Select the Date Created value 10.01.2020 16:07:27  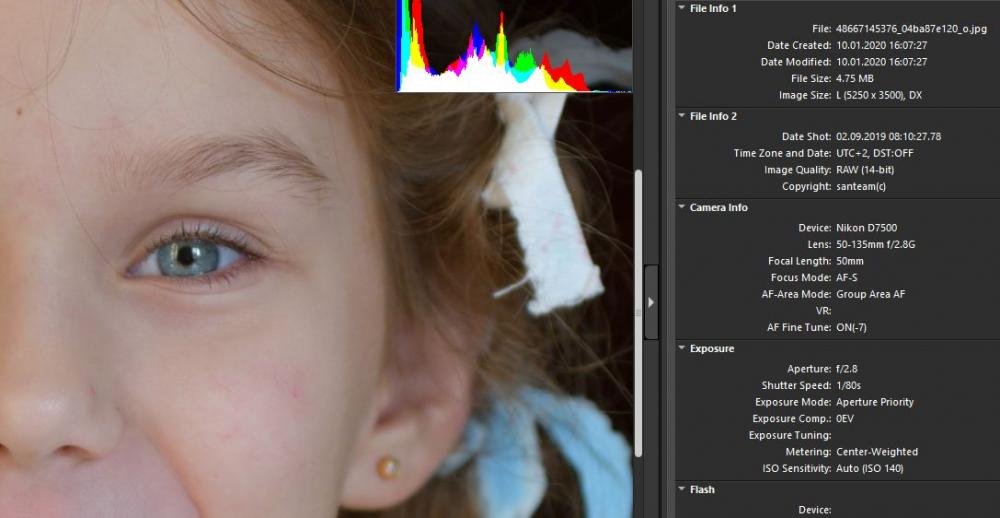881,45
